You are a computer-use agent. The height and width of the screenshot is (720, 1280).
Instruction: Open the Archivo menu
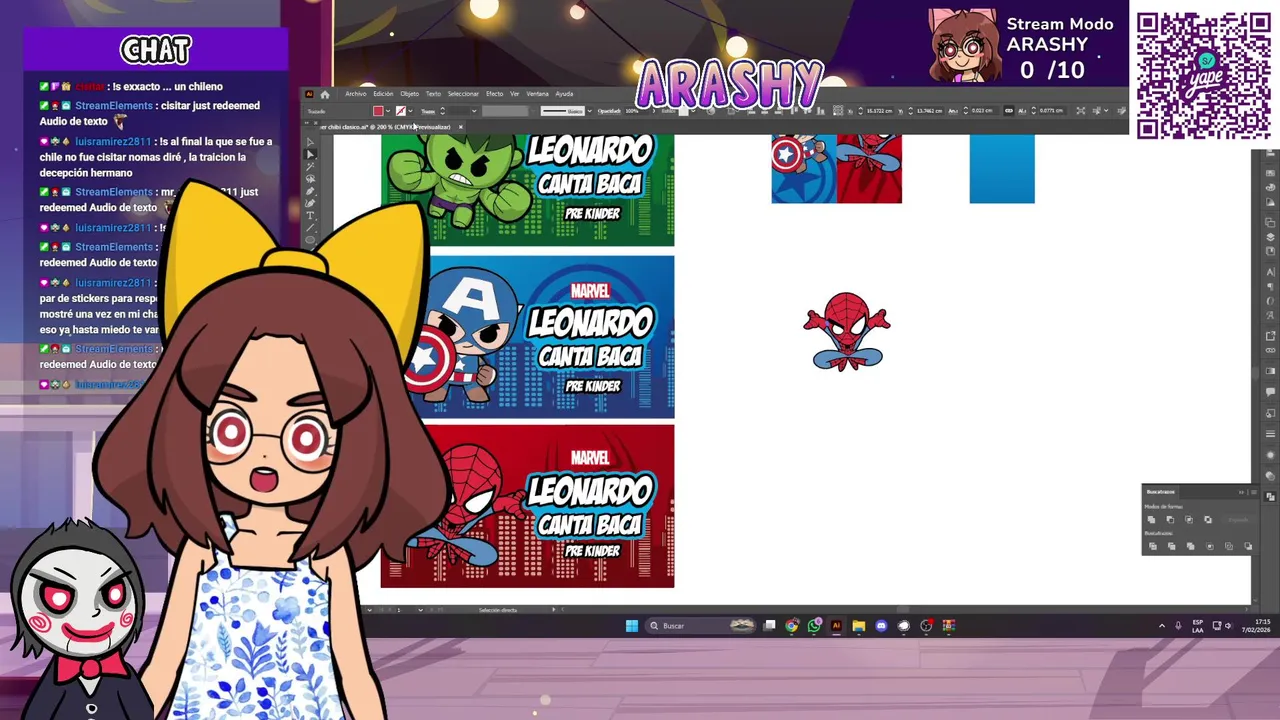pos(356,94)
